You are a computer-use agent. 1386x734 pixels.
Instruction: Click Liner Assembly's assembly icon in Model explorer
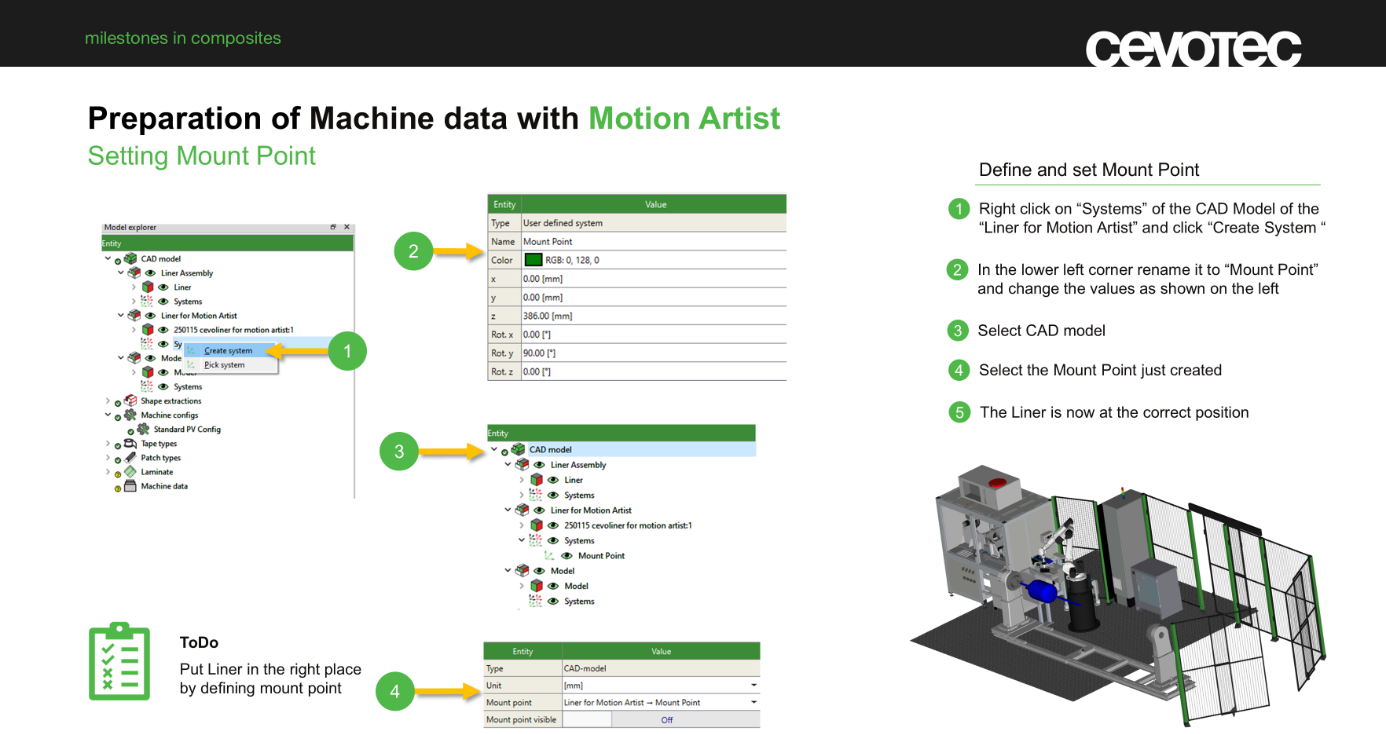134,272
